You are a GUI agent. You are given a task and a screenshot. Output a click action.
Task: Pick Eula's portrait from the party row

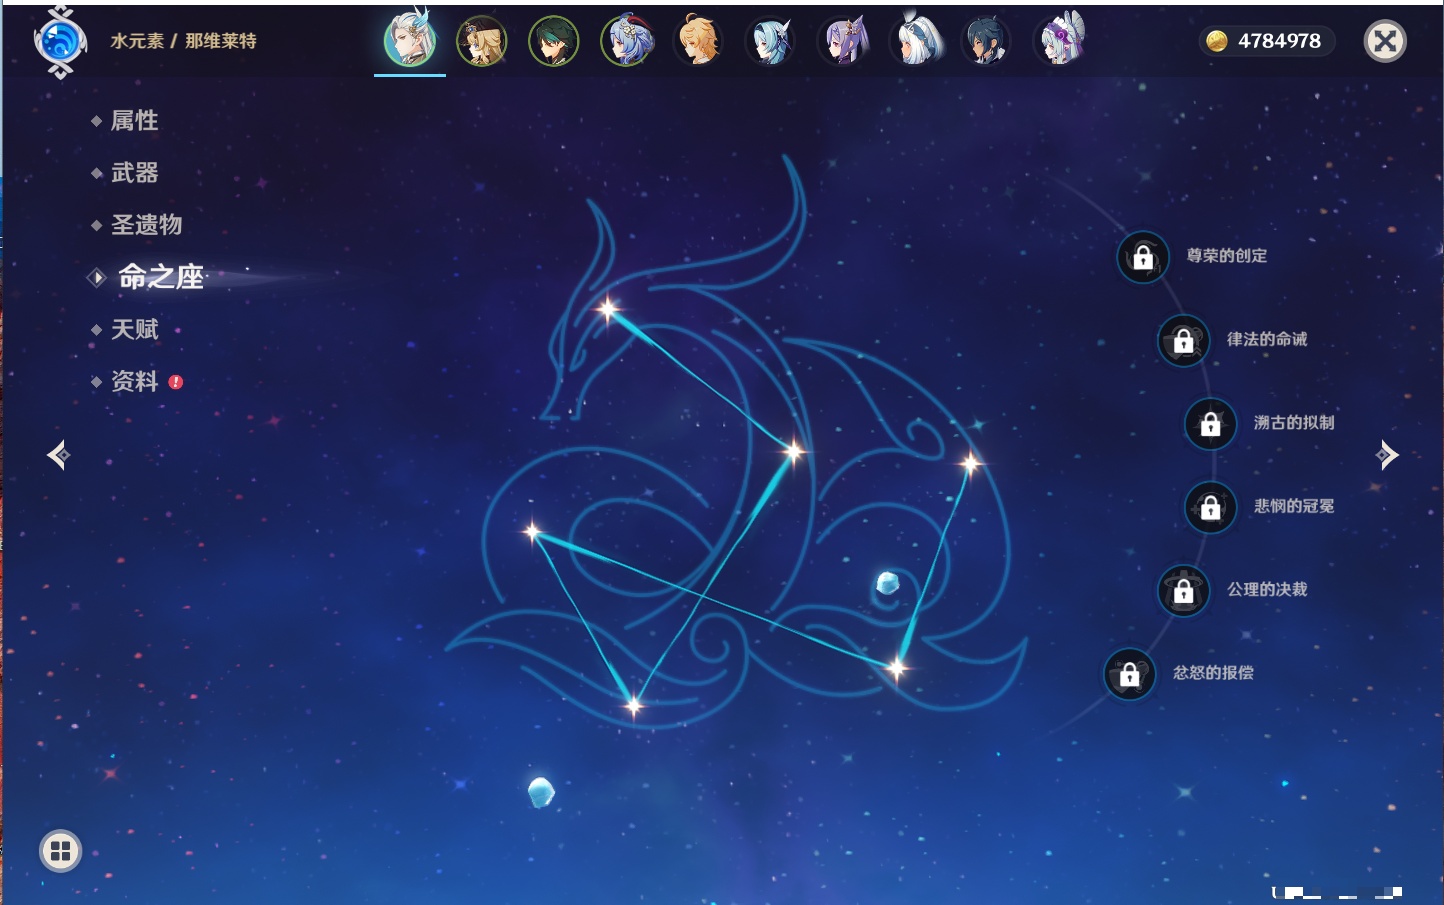[770, 42]
